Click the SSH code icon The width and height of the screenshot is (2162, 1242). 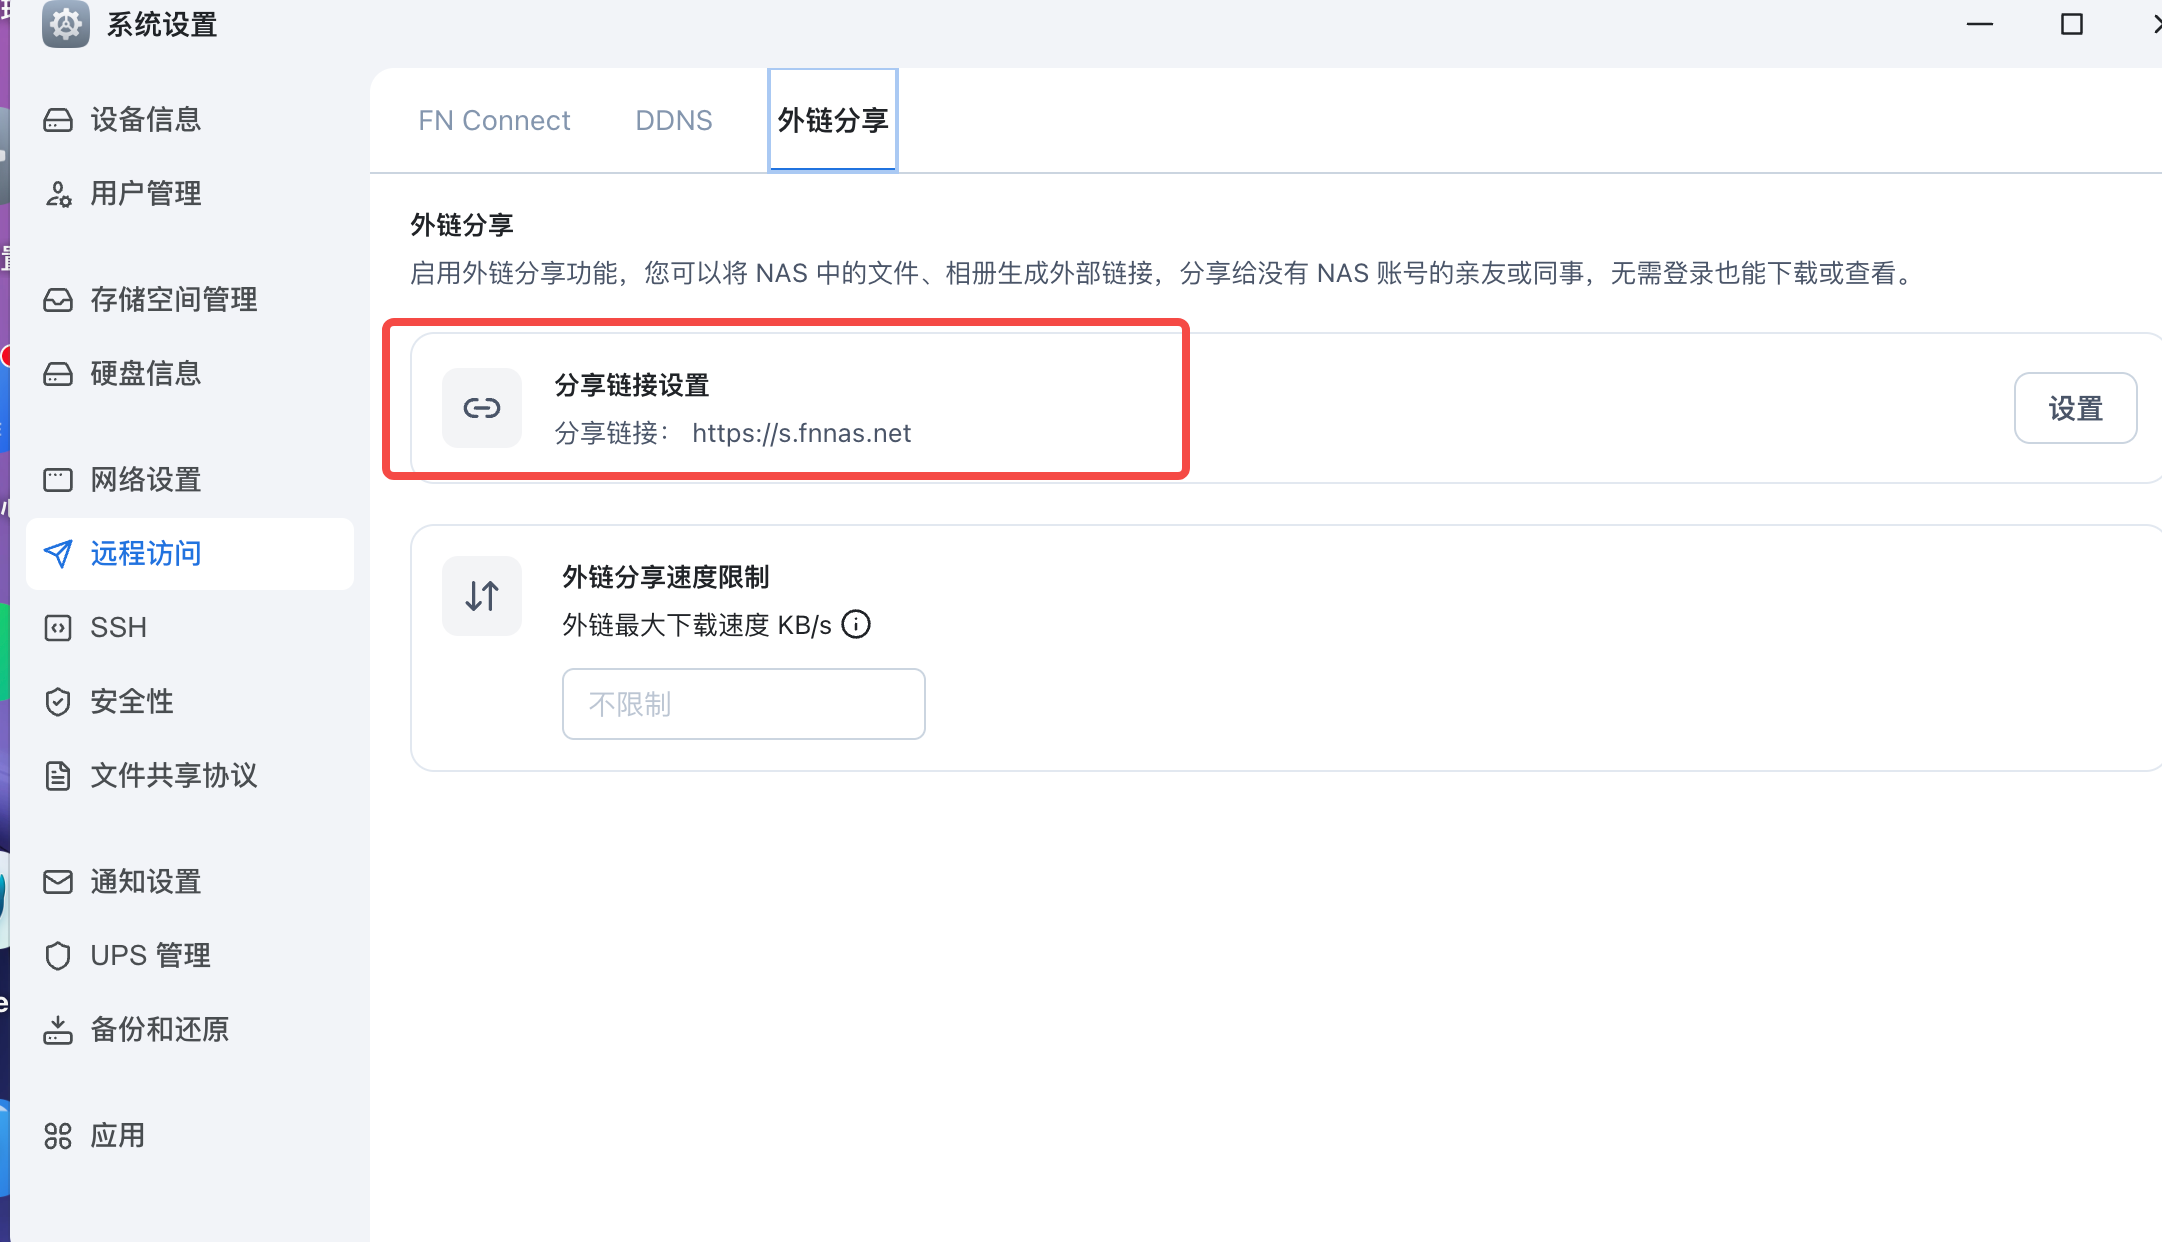(x=58, y=628)
